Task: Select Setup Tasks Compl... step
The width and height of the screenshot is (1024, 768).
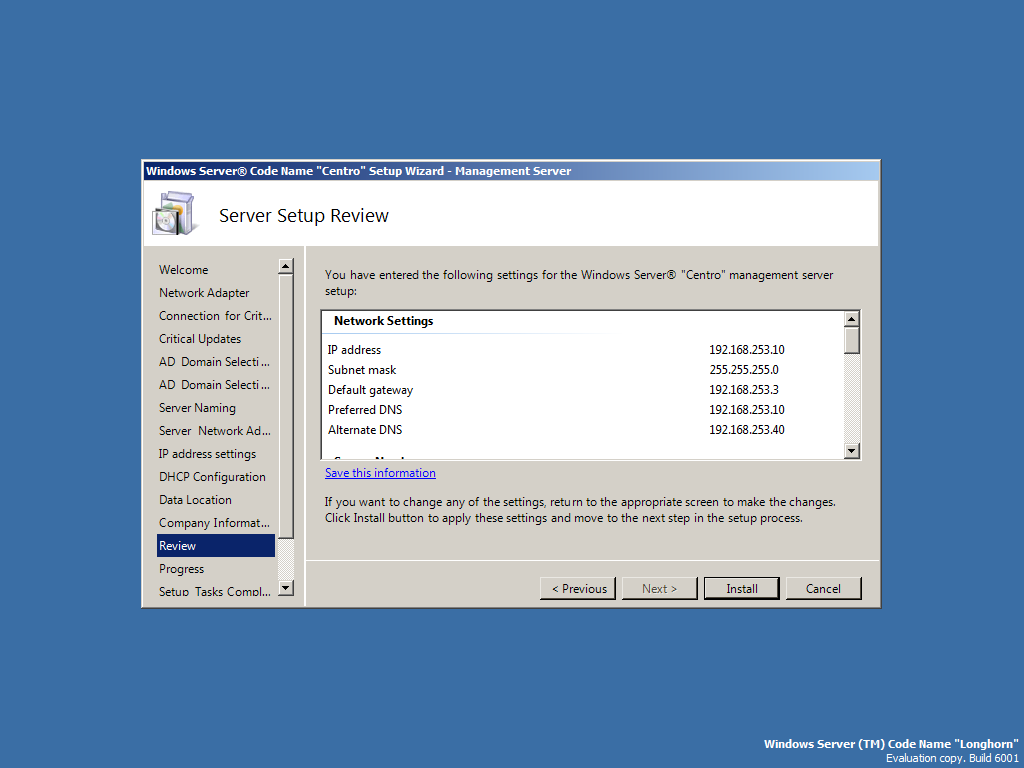Action: tap(214, 591)
